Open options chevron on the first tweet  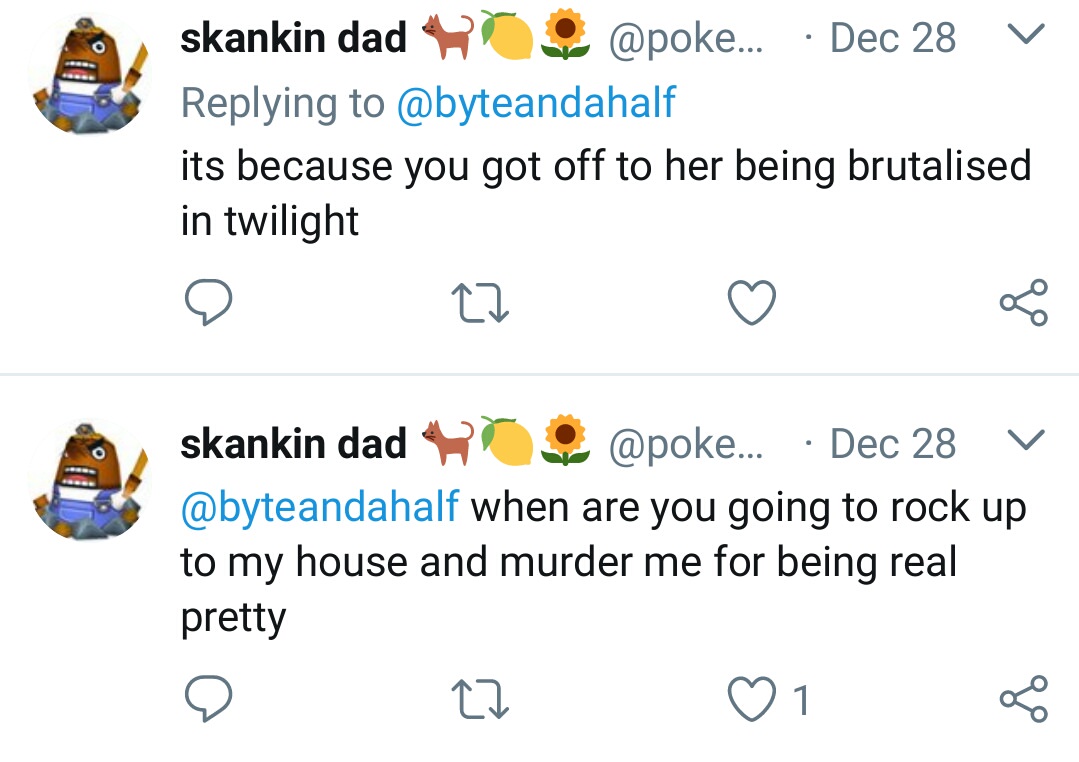(x=1025, y=34)
